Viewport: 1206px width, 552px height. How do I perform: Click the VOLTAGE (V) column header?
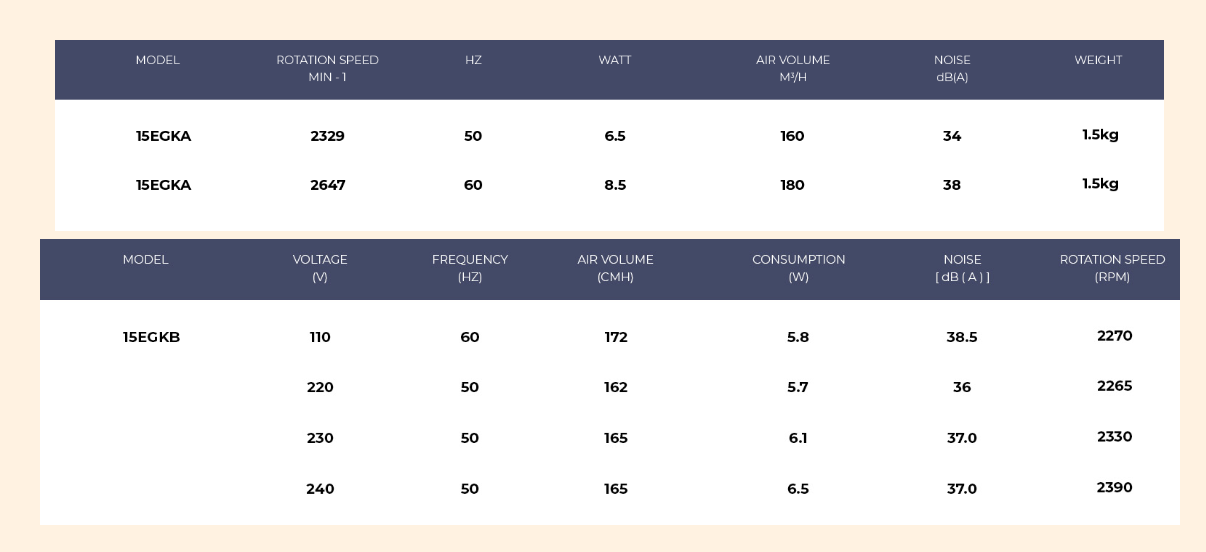320,268
